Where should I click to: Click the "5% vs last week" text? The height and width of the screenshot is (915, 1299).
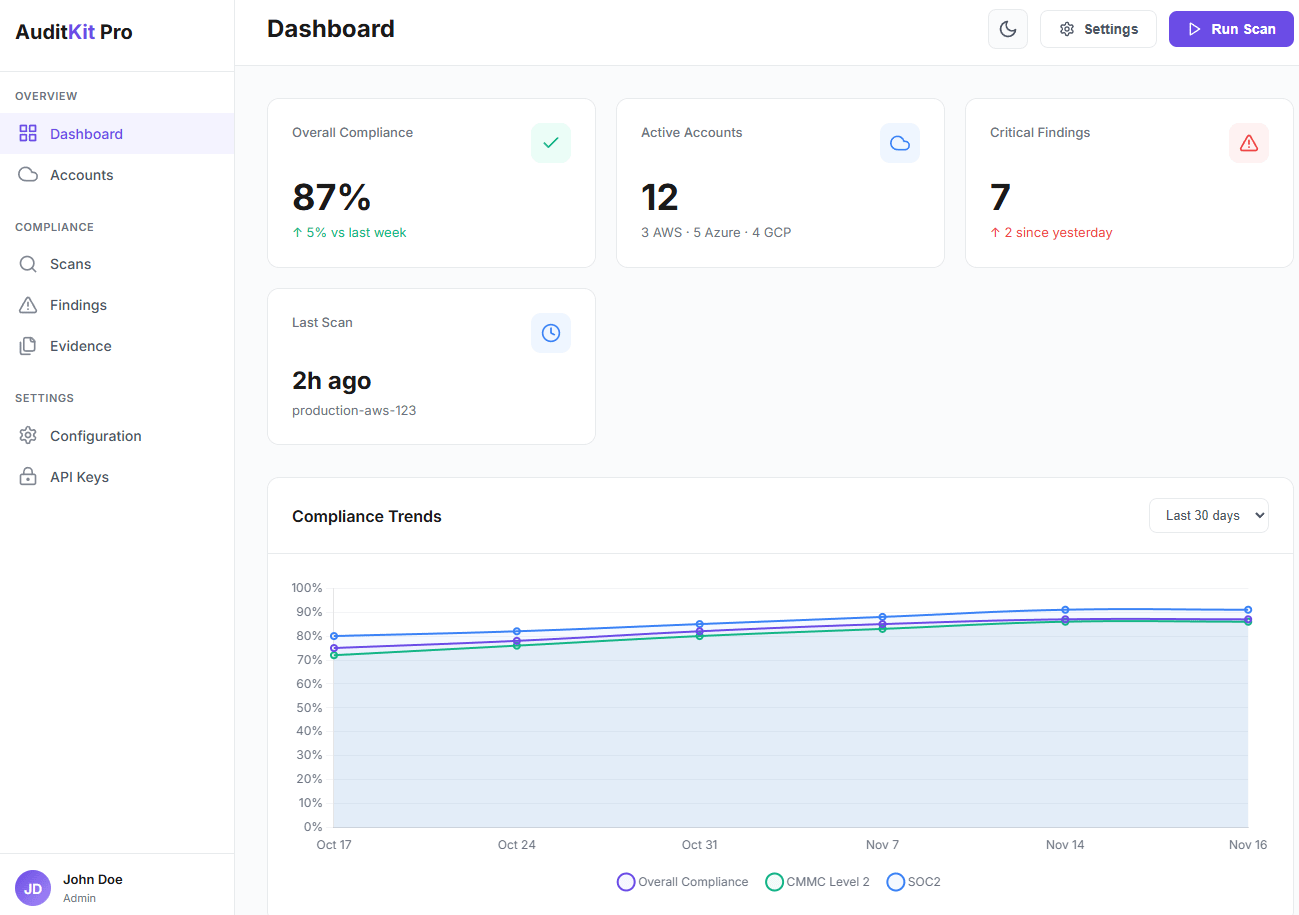point(349,232)
